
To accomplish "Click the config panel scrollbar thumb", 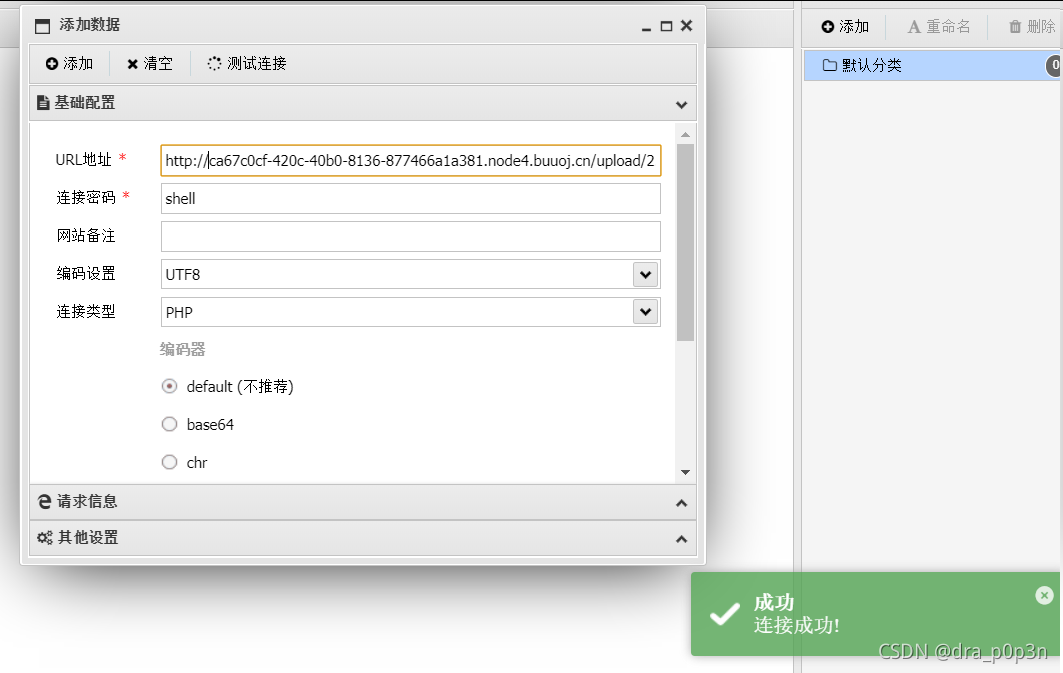I will [x=685, y=243].
